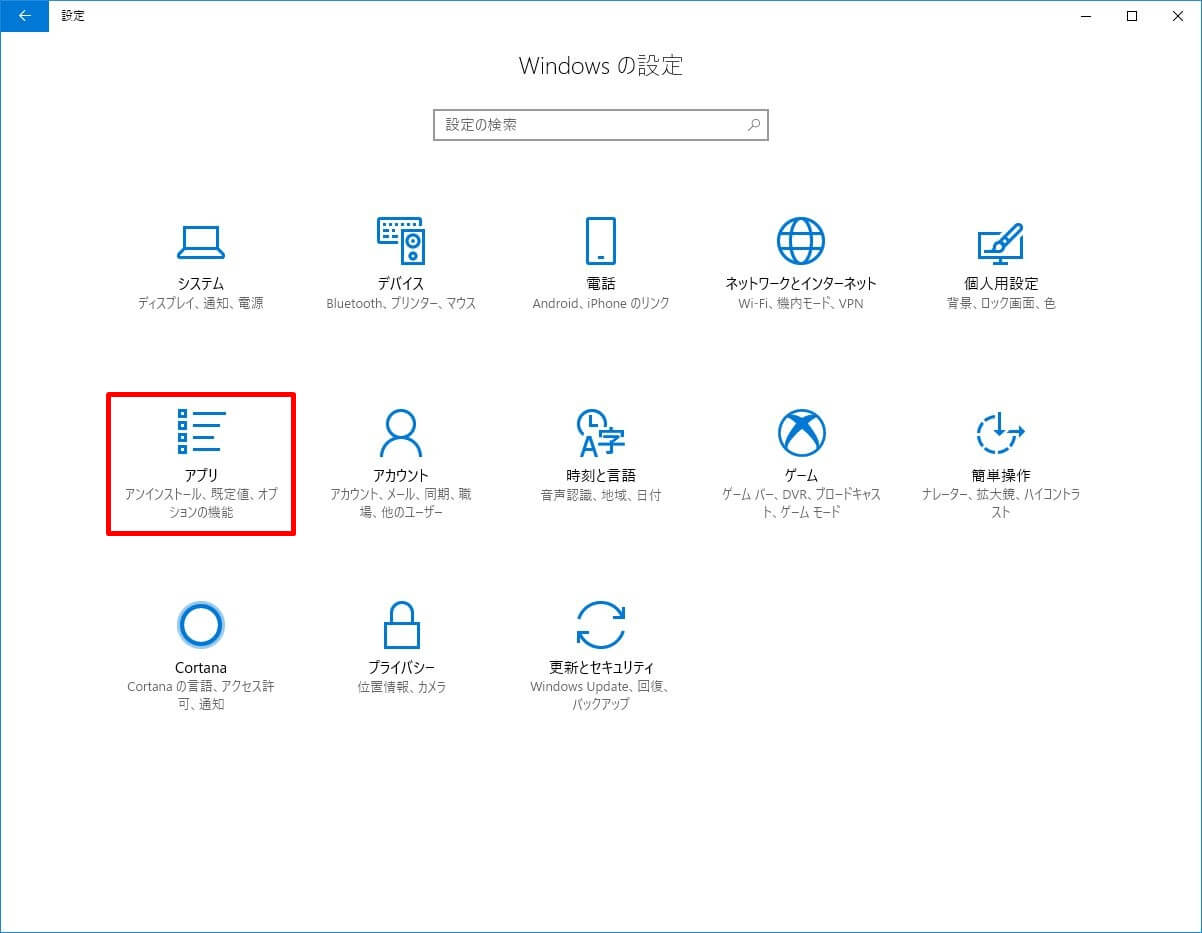Click 'Android、iPhone のリンク' description
Screen dimensions: 1202x933
pyautogui.click(x=601, y=303)
